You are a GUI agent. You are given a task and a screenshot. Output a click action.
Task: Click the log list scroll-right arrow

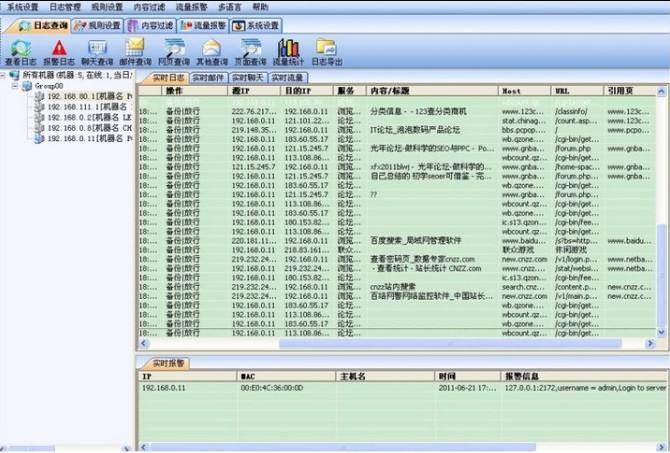coord(650,343)
